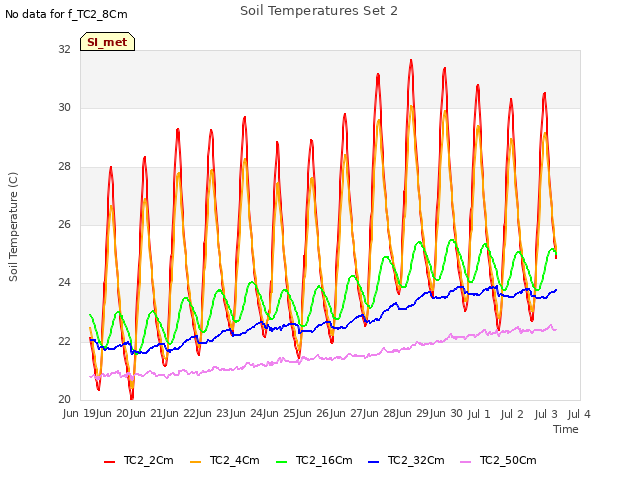
Task: Click the Jun 21 x-axis tick label
Action: pyautogui.click(x=147, y=413)
